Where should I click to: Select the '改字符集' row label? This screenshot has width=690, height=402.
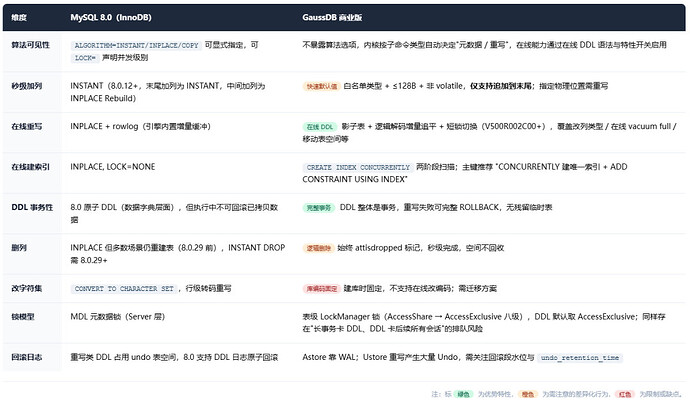click(x=26, y=288)
